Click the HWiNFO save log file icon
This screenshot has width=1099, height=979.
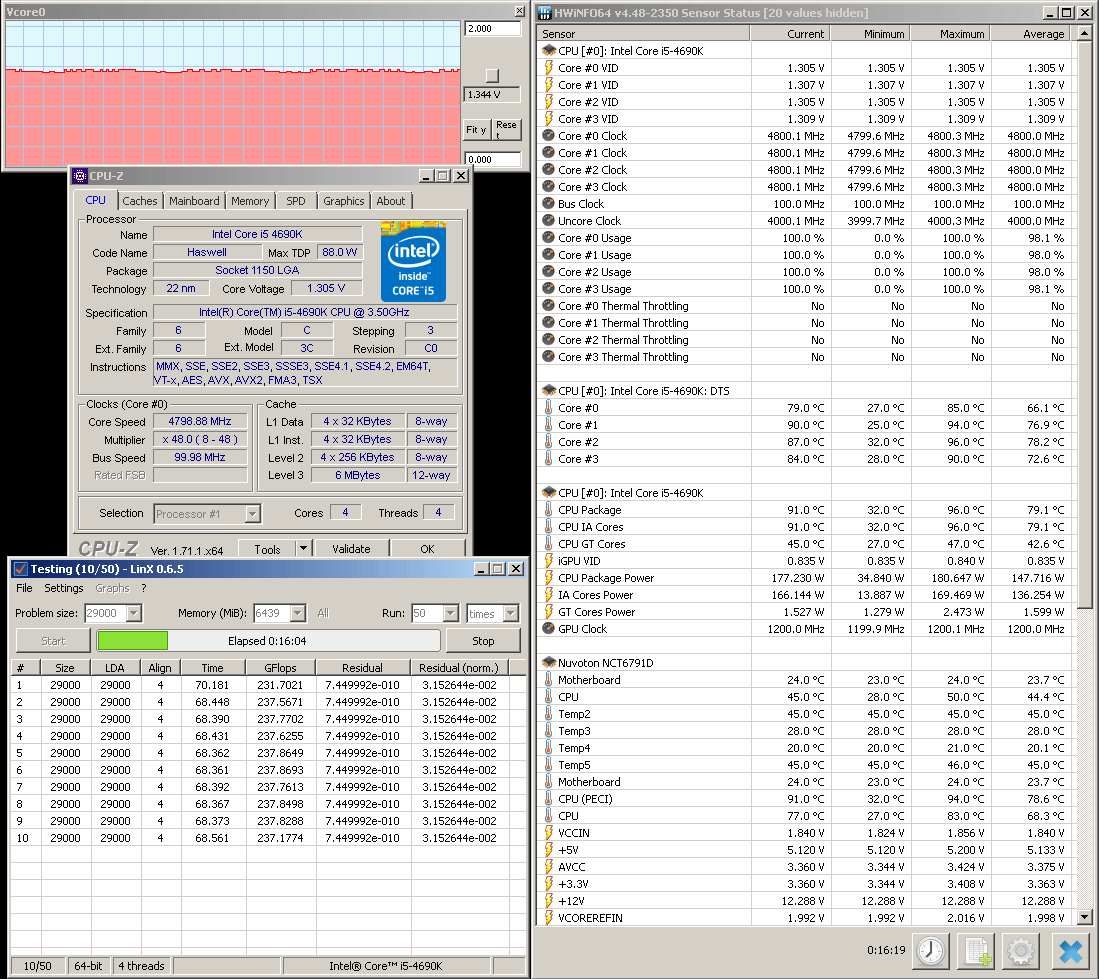click(976, 951)
